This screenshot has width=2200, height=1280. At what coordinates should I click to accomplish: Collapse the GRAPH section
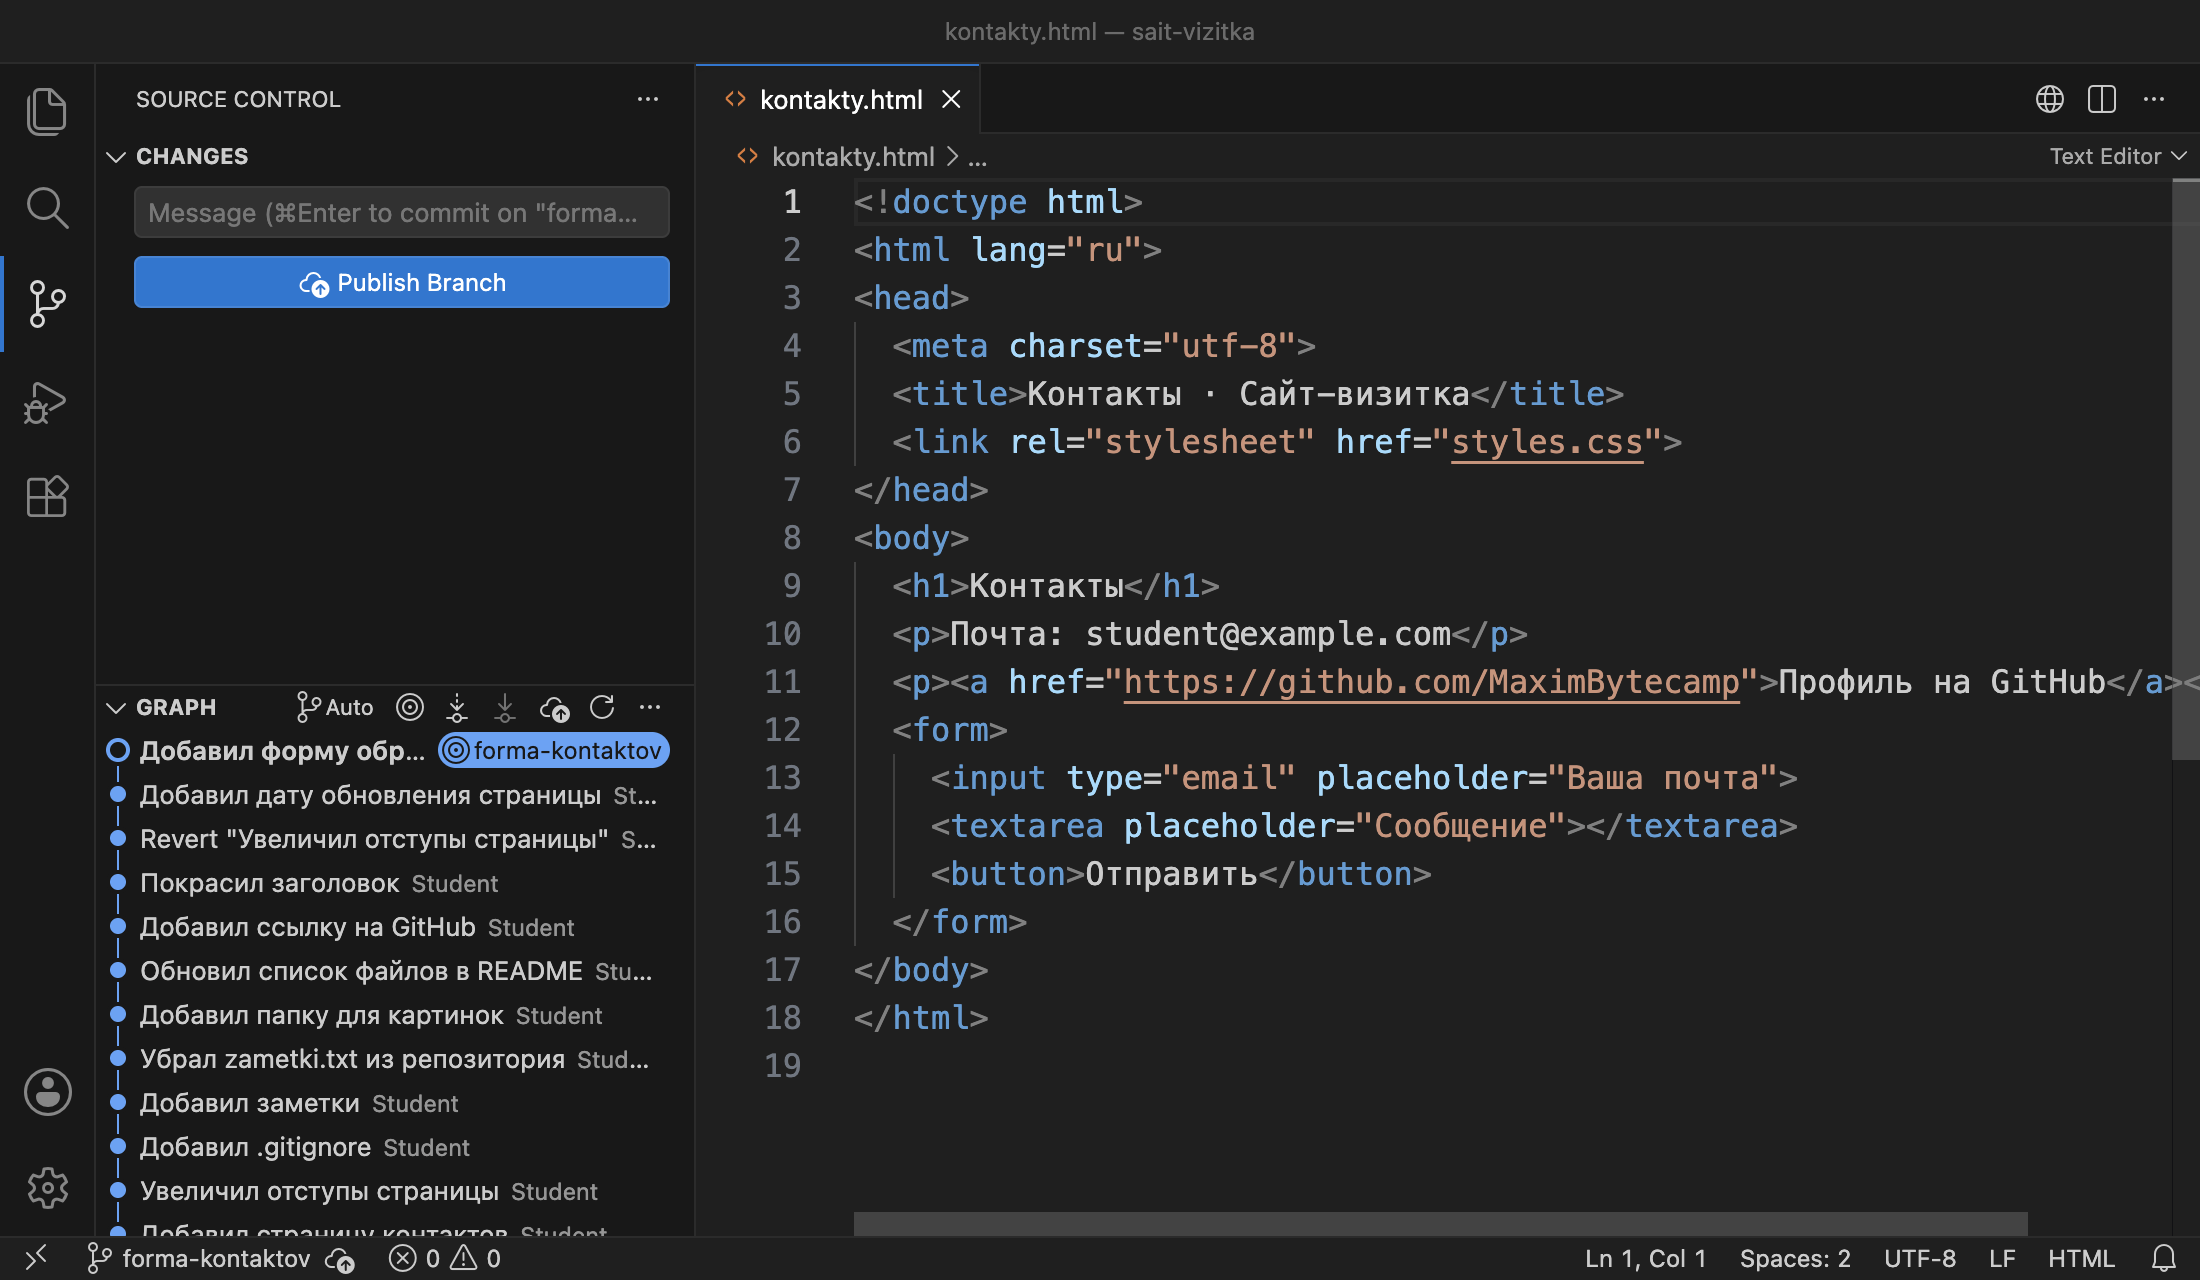pos(116,707)
